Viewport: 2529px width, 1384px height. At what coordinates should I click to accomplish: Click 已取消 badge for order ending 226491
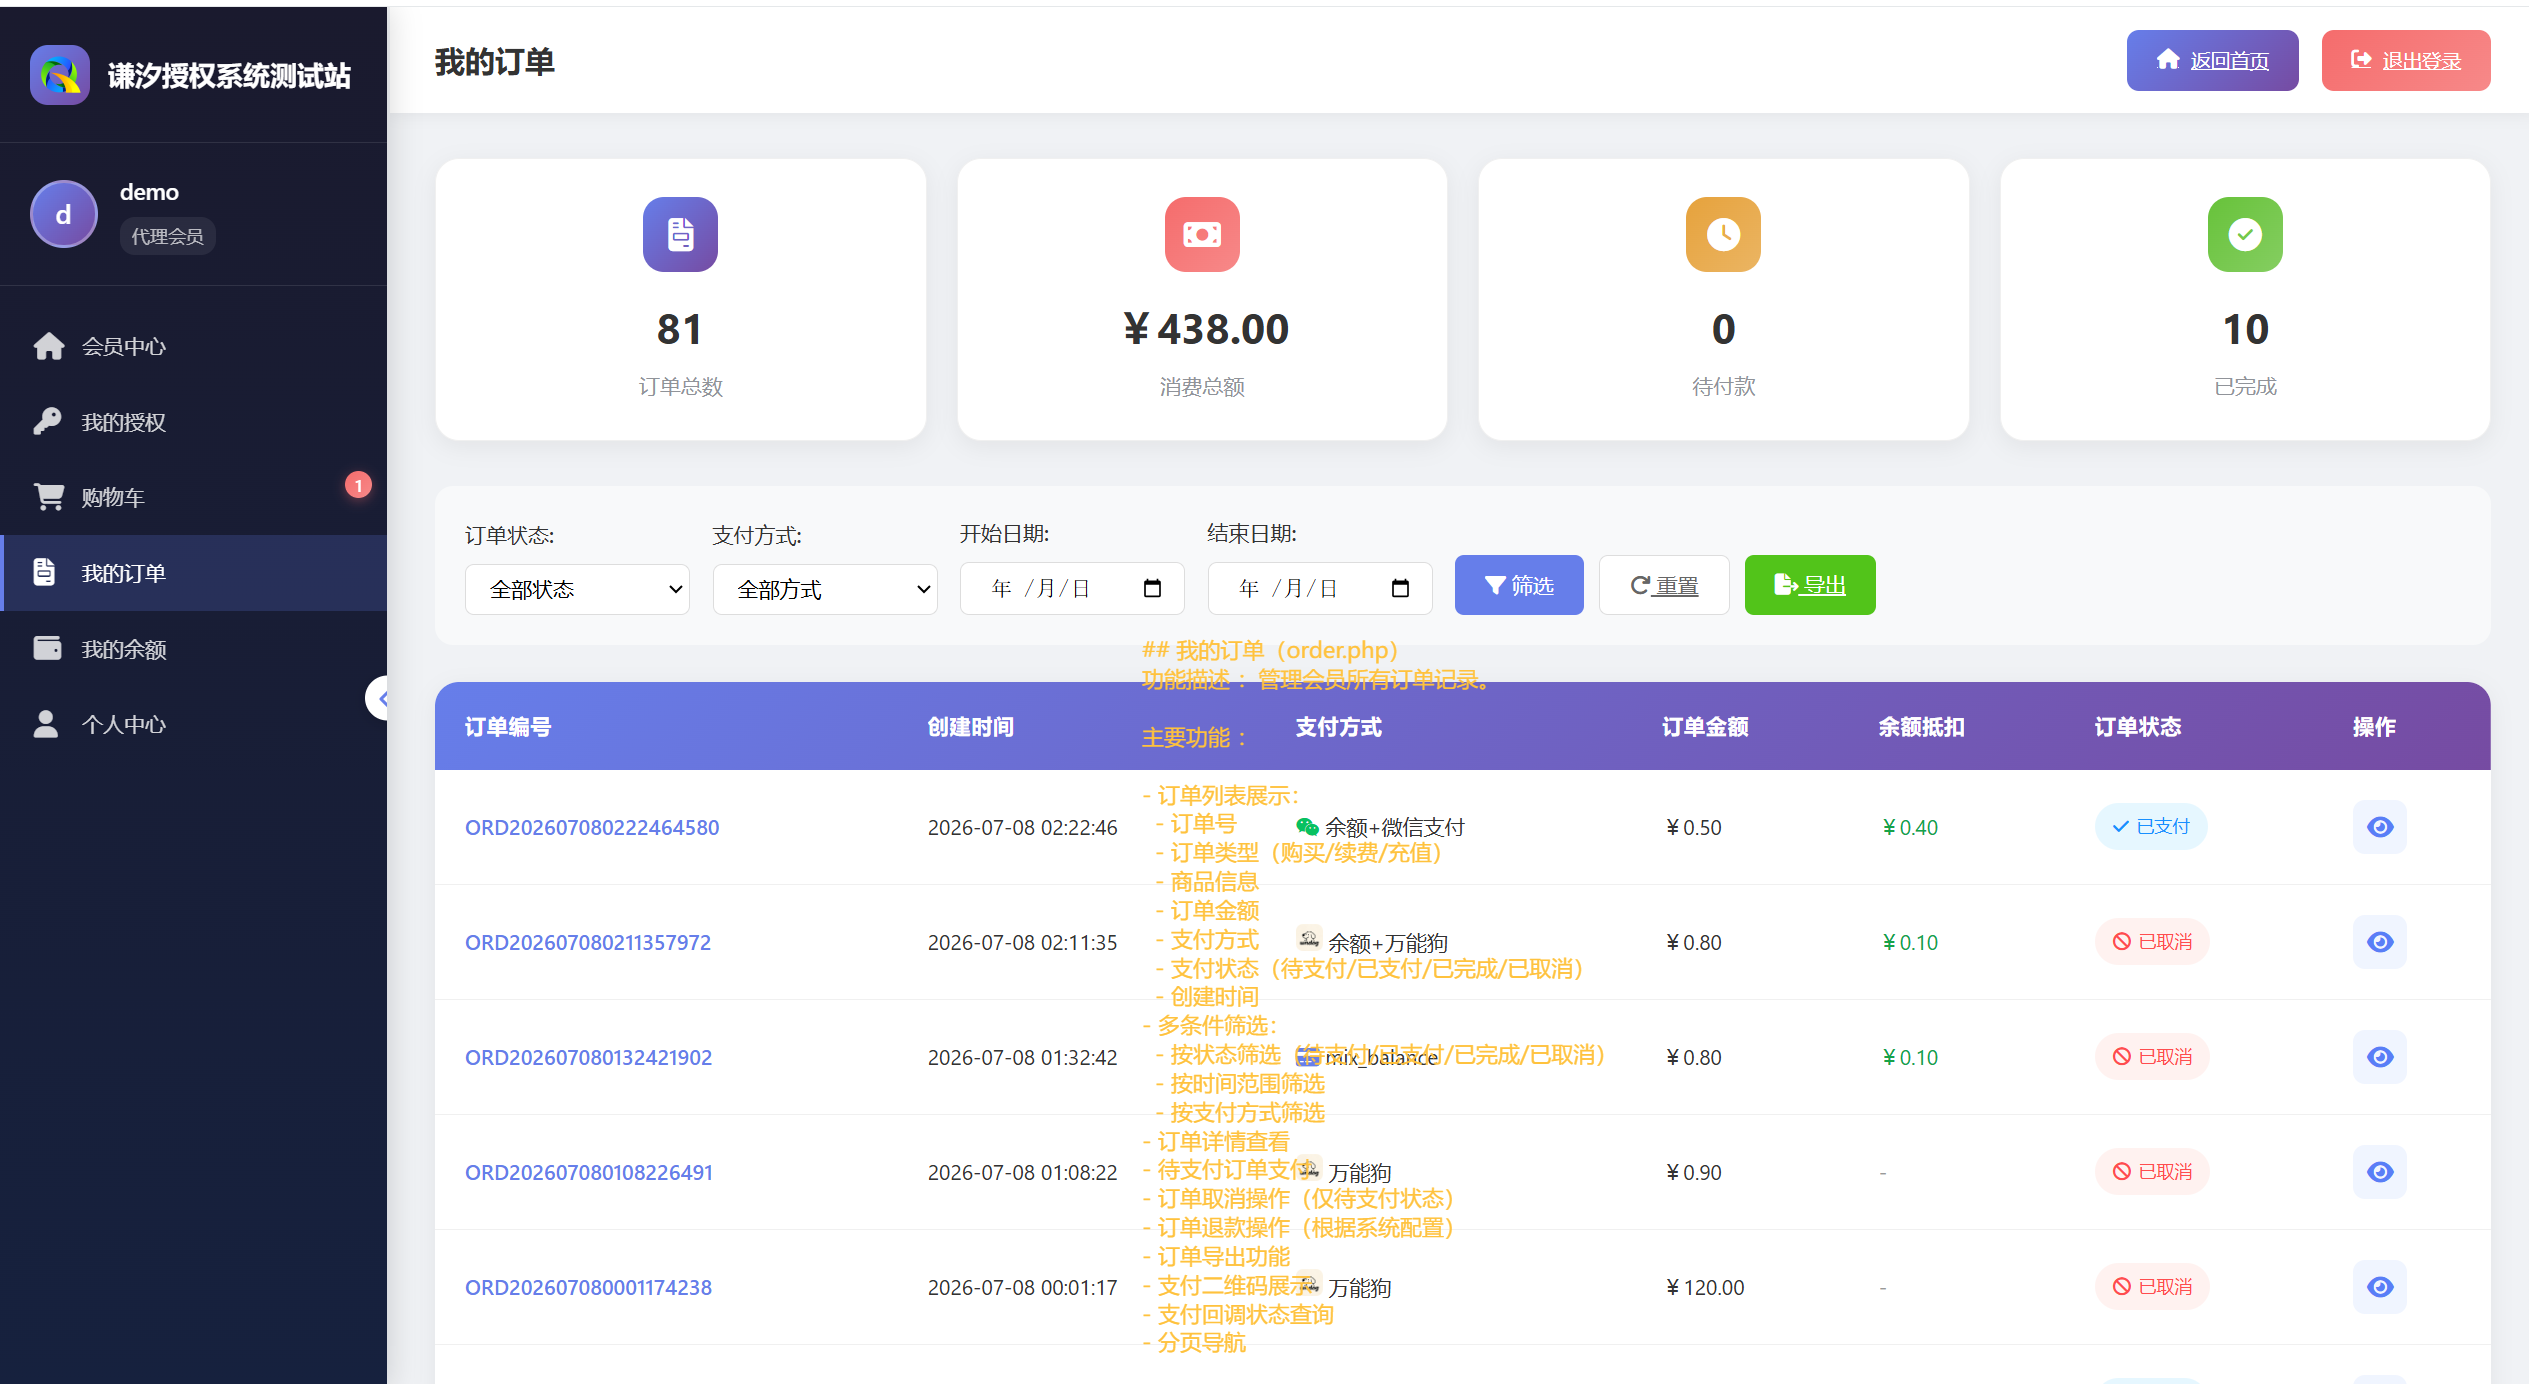[2152, 1172]
